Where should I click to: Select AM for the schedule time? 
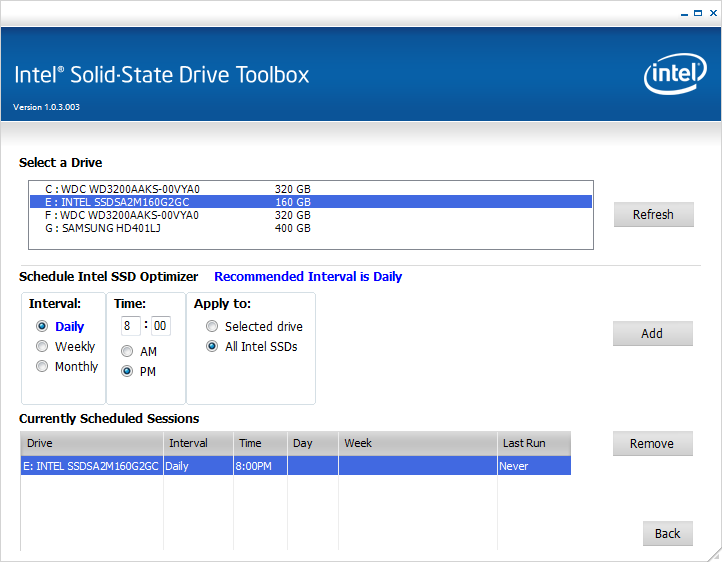[x=127, y=352]
